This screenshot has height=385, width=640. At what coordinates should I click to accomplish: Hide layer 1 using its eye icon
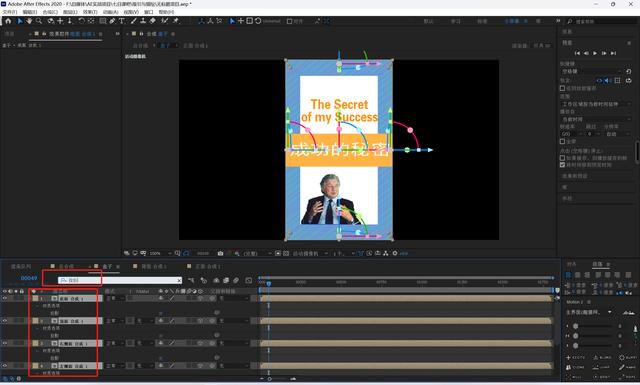pos(5,298)
